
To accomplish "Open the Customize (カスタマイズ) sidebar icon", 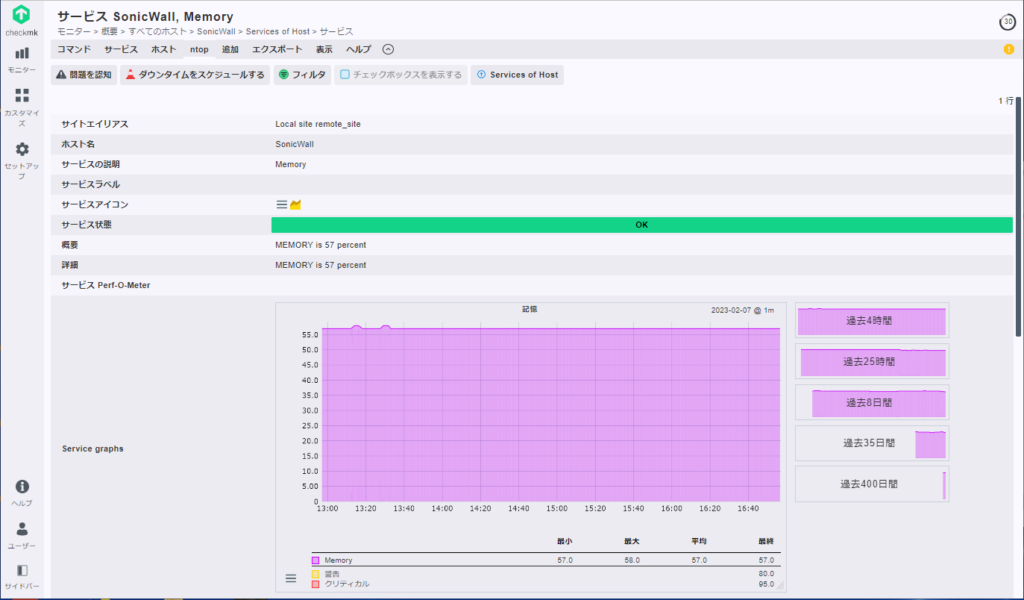I will point(22,96).
